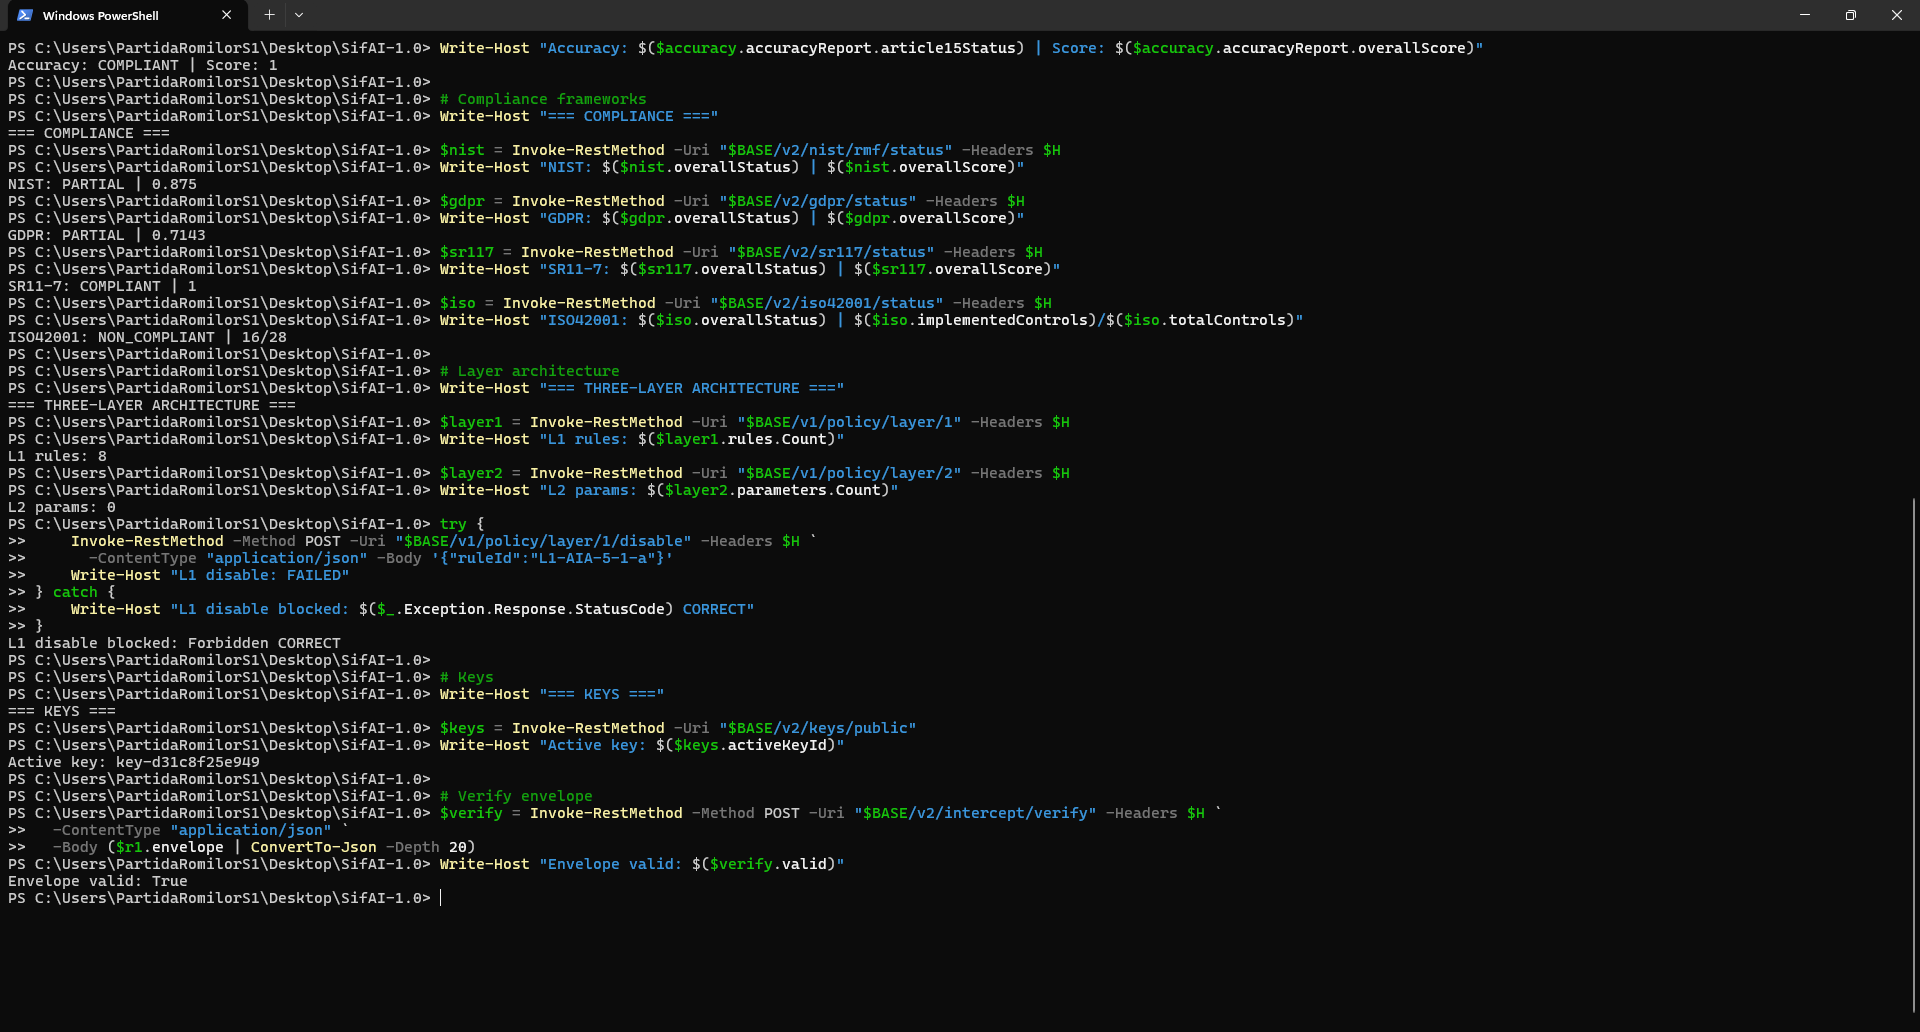This screenshot has height=1032, width=1920.
Task: Place the cursor at the active prompt
Action: 440,898
